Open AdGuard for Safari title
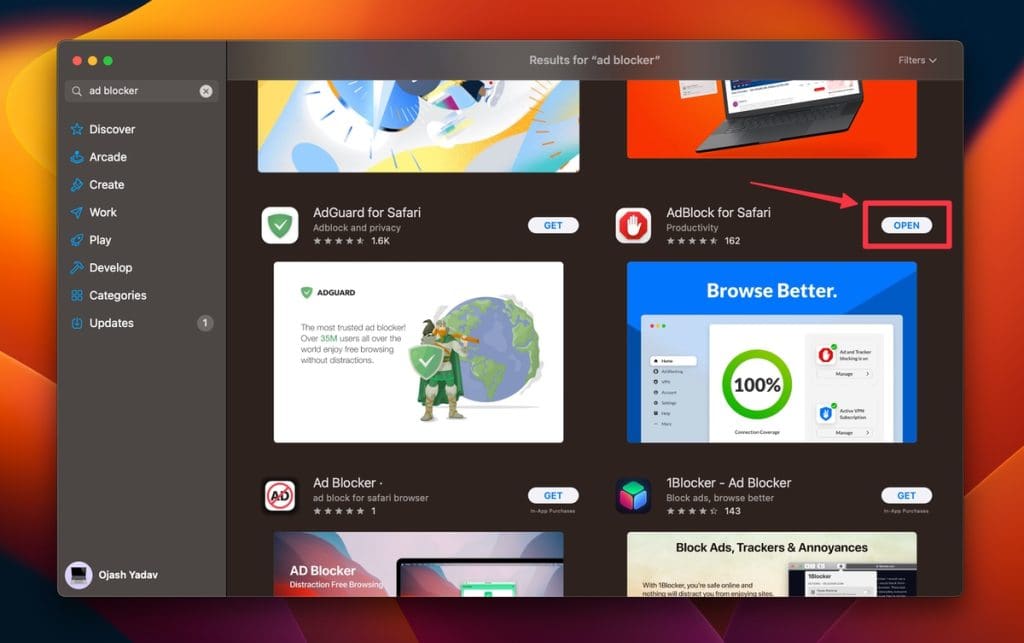 click(x=366, y=212)
